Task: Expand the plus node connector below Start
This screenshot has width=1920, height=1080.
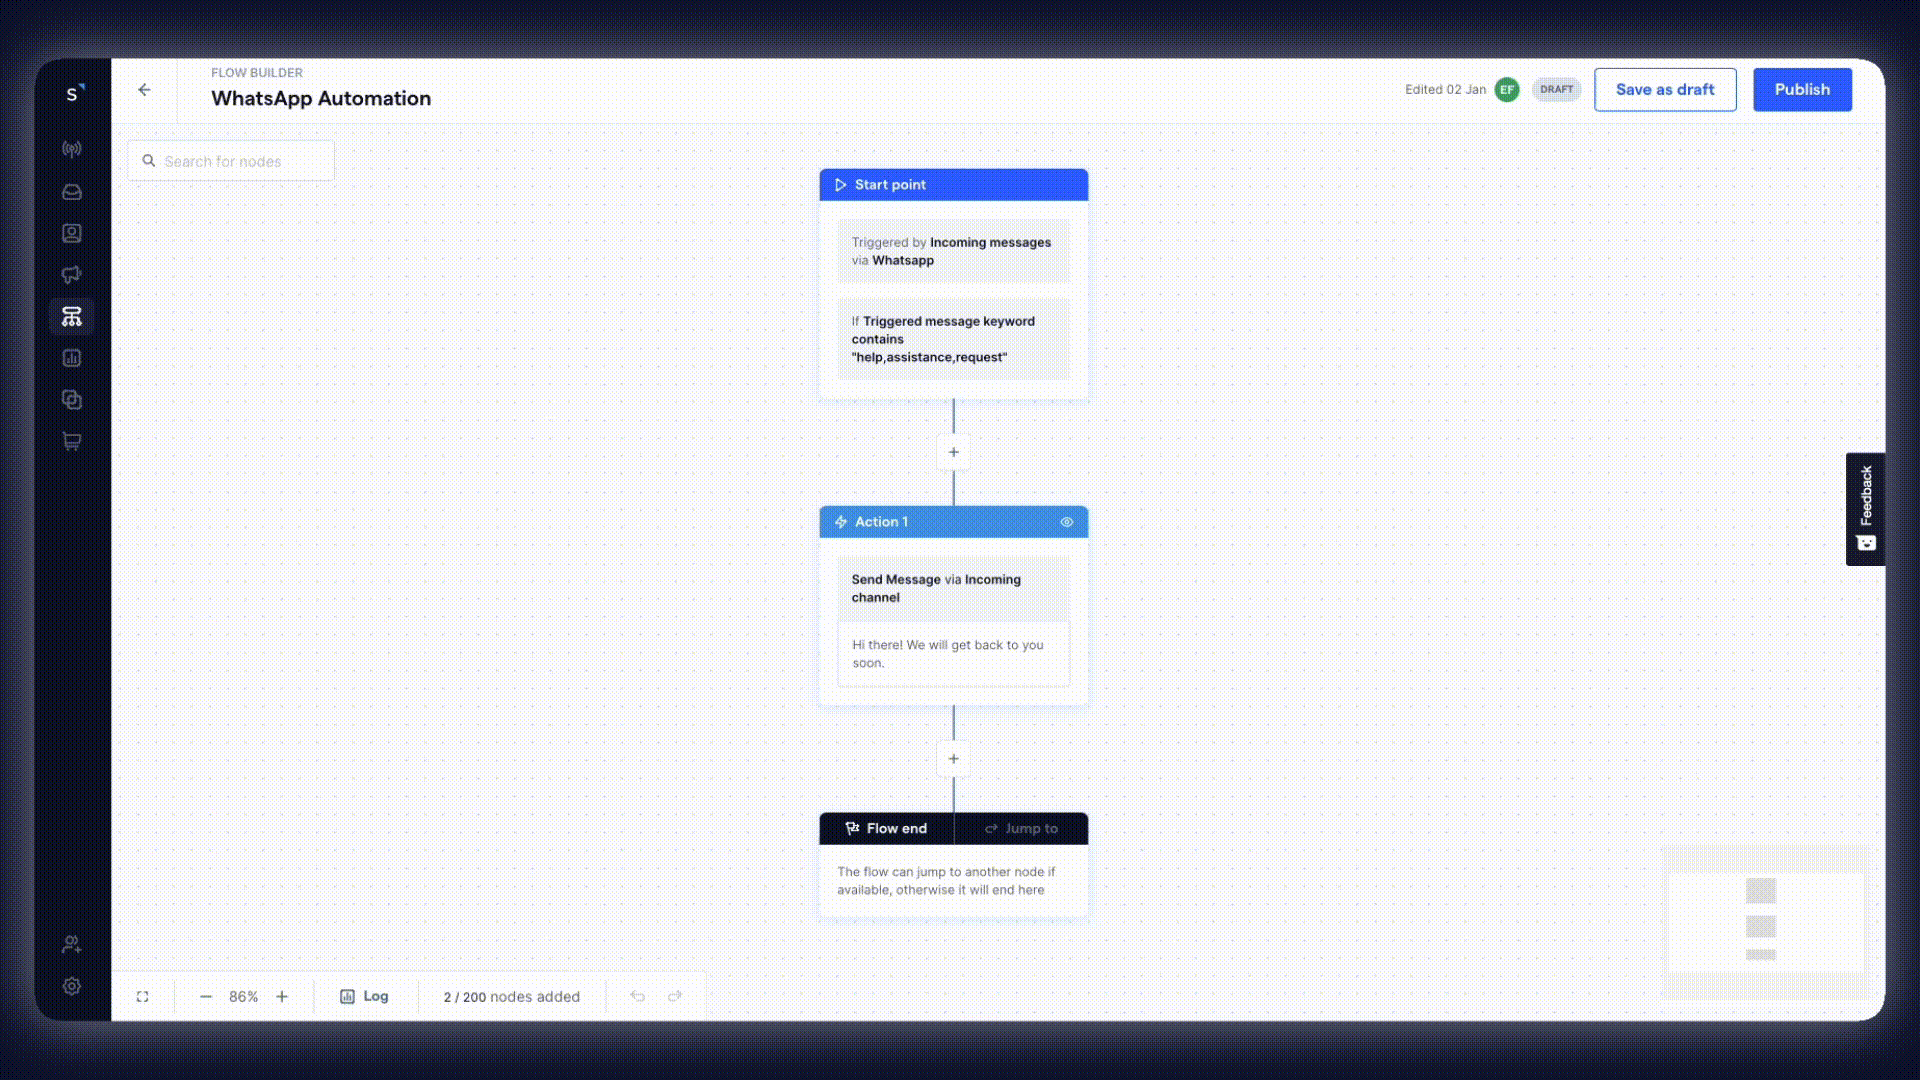Action: (953, 452)
